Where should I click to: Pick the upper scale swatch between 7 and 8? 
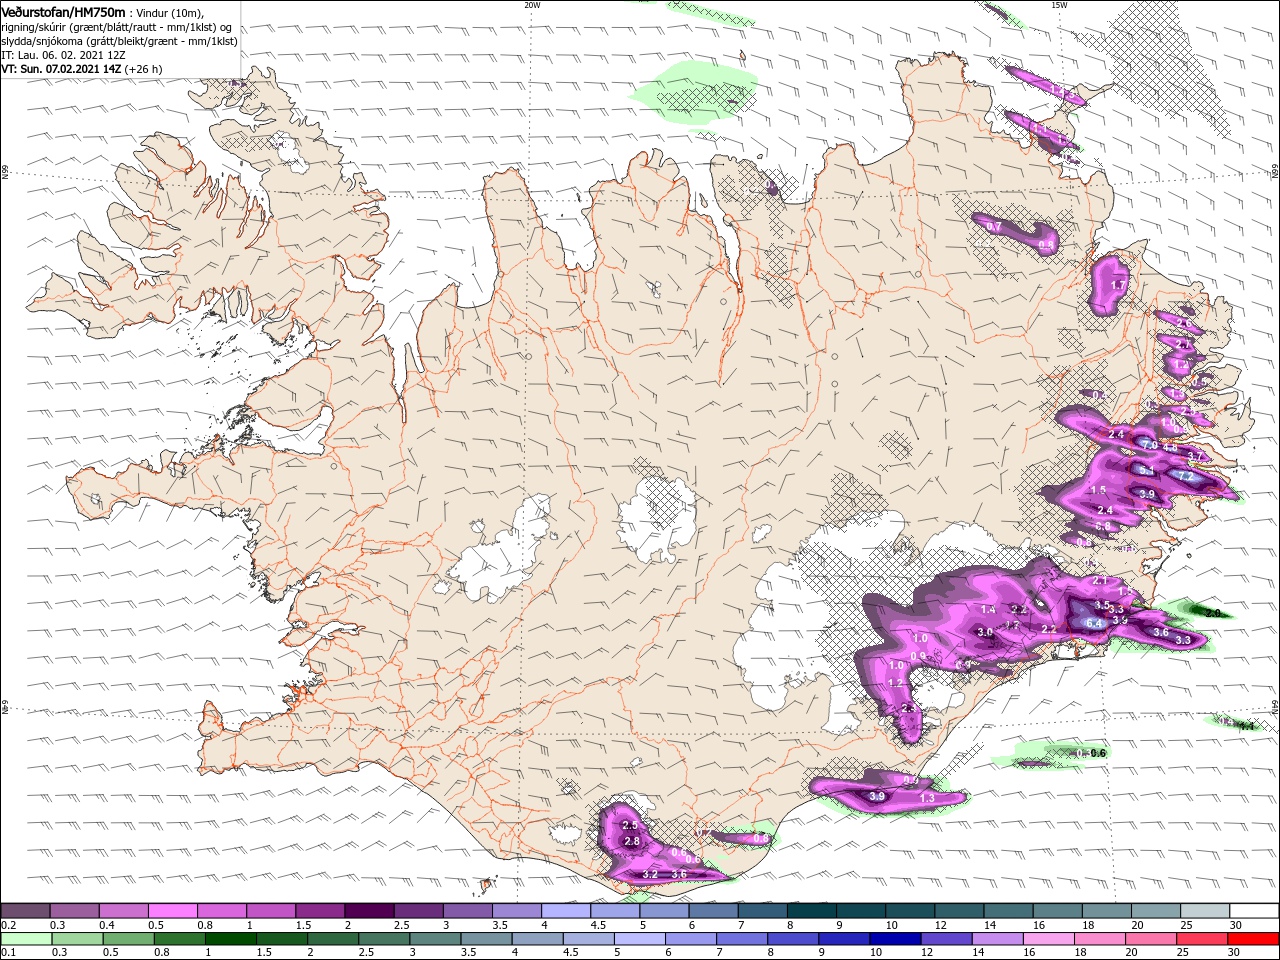coord(761,911)
